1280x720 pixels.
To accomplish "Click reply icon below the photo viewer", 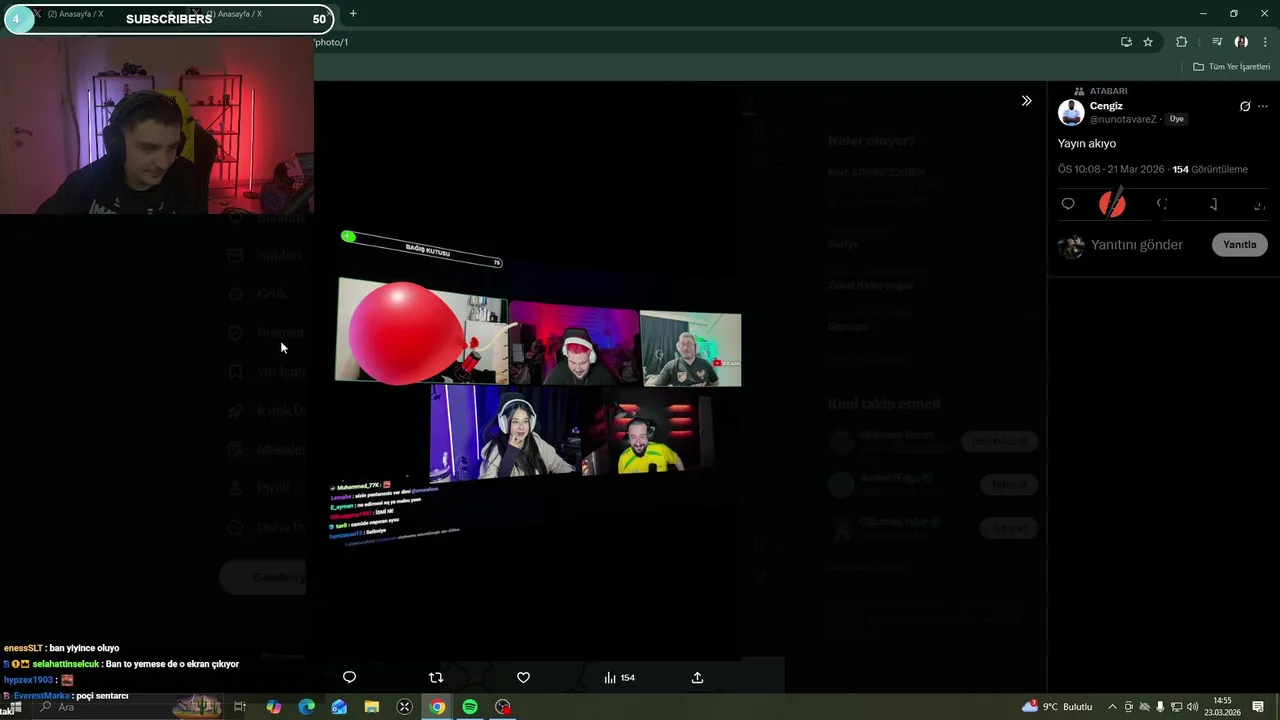I will click(x=349, y=678).
